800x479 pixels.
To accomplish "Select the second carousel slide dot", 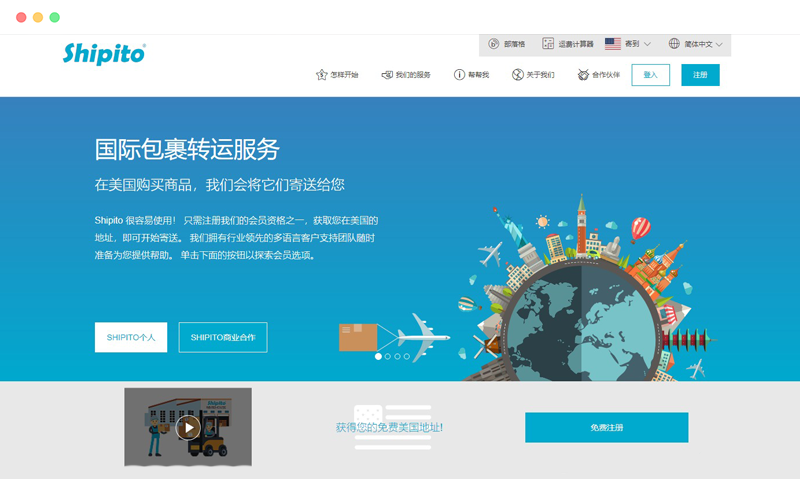I will click(388, 357).
